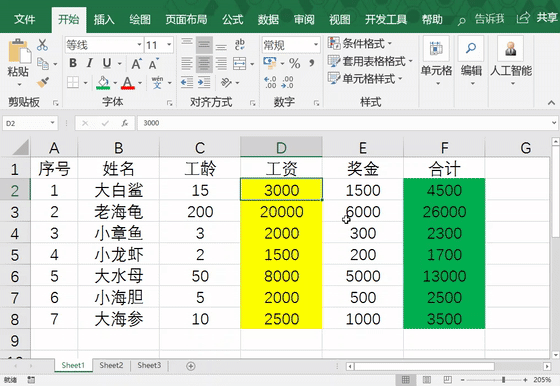Switch to the Page Layout (页面布局) tab
The image size is (560, 386).
(186, 19)
